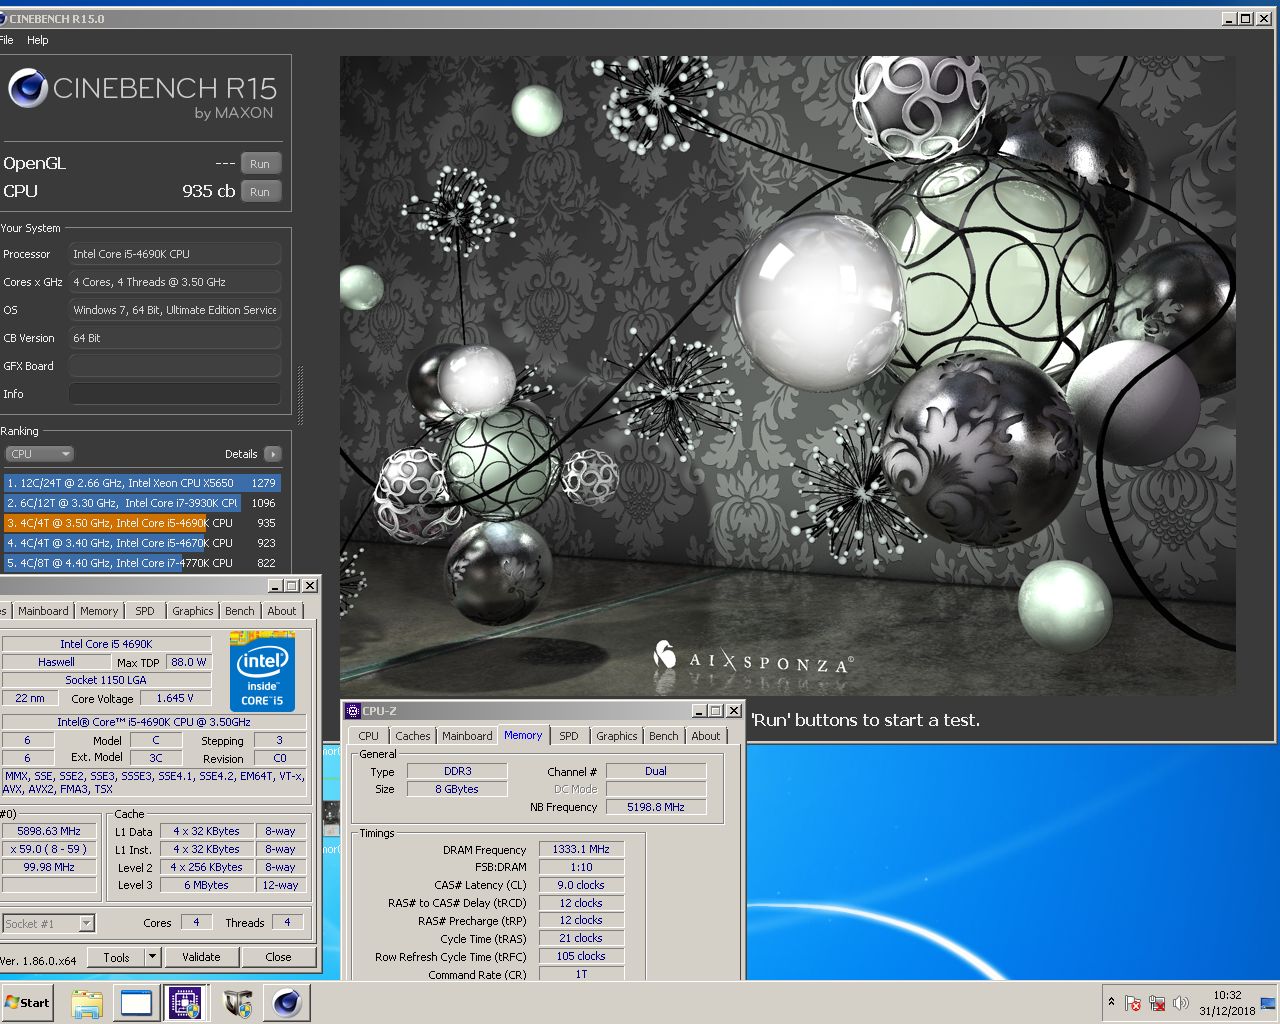Click the CPU-Z title bar icon
The width and height of the screenshot is (1280, 1024).
point(352,711)
